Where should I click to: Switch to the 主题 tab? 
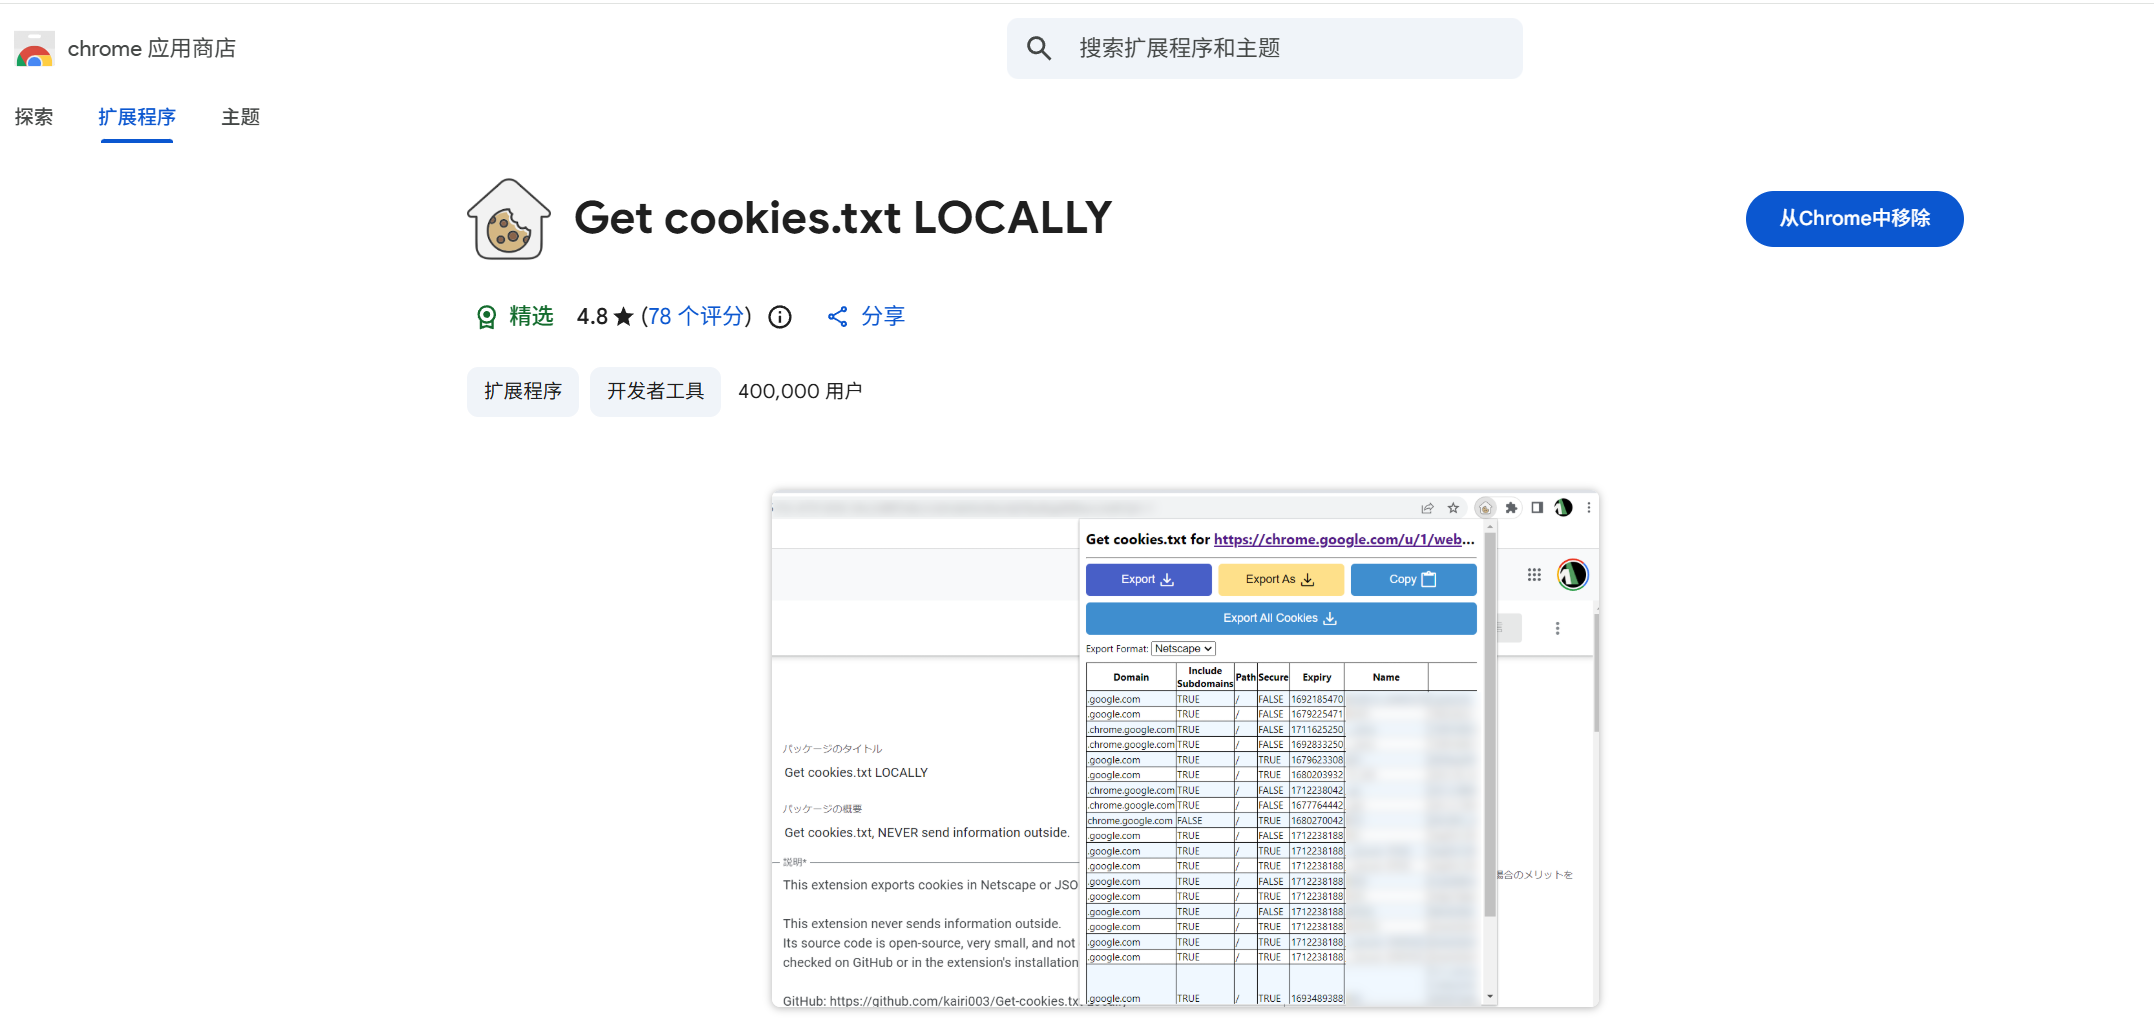click(240, 117)
